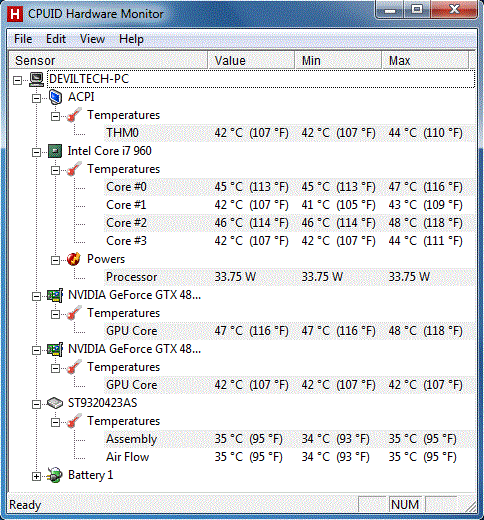Collapse the ST9320423AS node
Screen dimensions: 484x520
pyautogui.click(x=37, y=404)
